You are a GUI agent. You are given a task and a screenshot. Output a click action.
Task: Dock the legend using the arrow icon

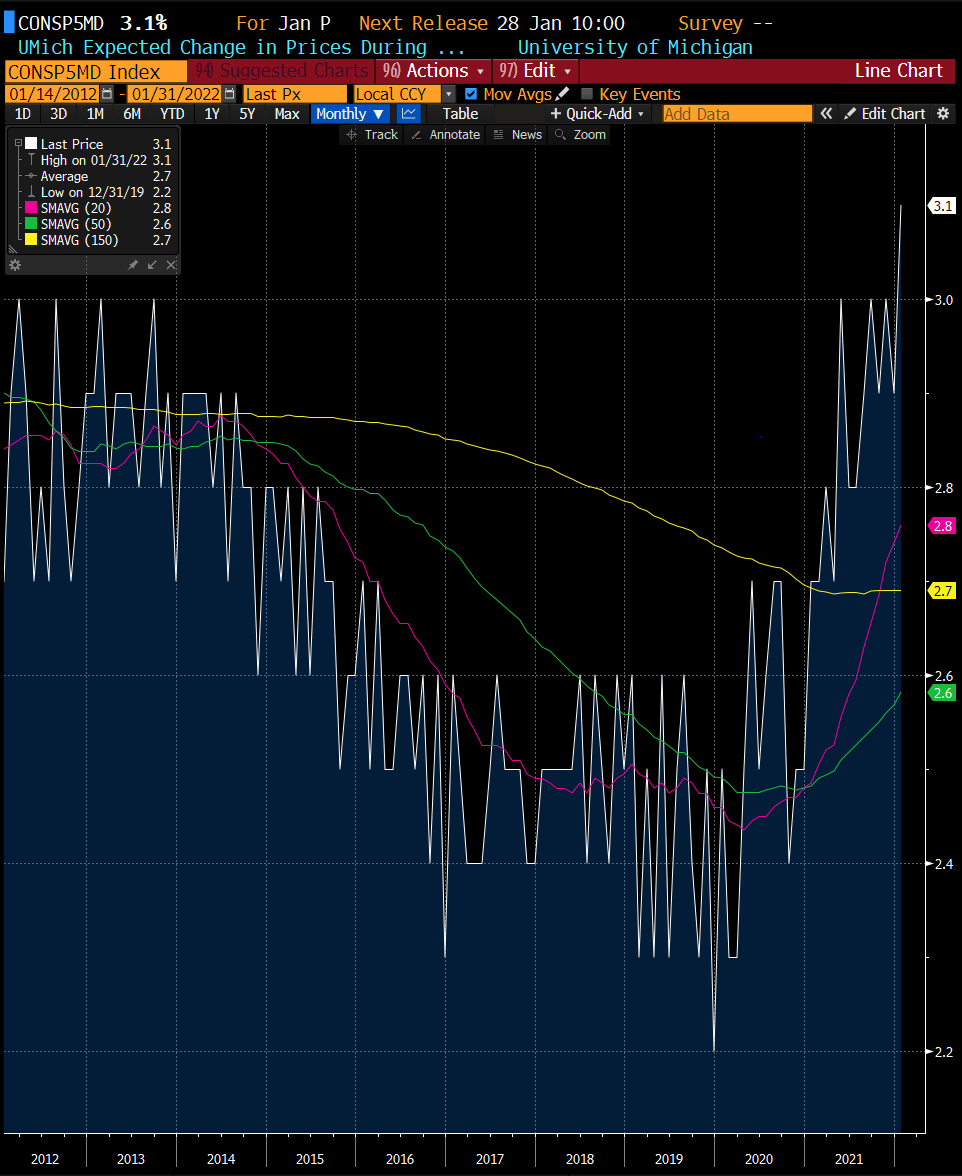point(152,265)
